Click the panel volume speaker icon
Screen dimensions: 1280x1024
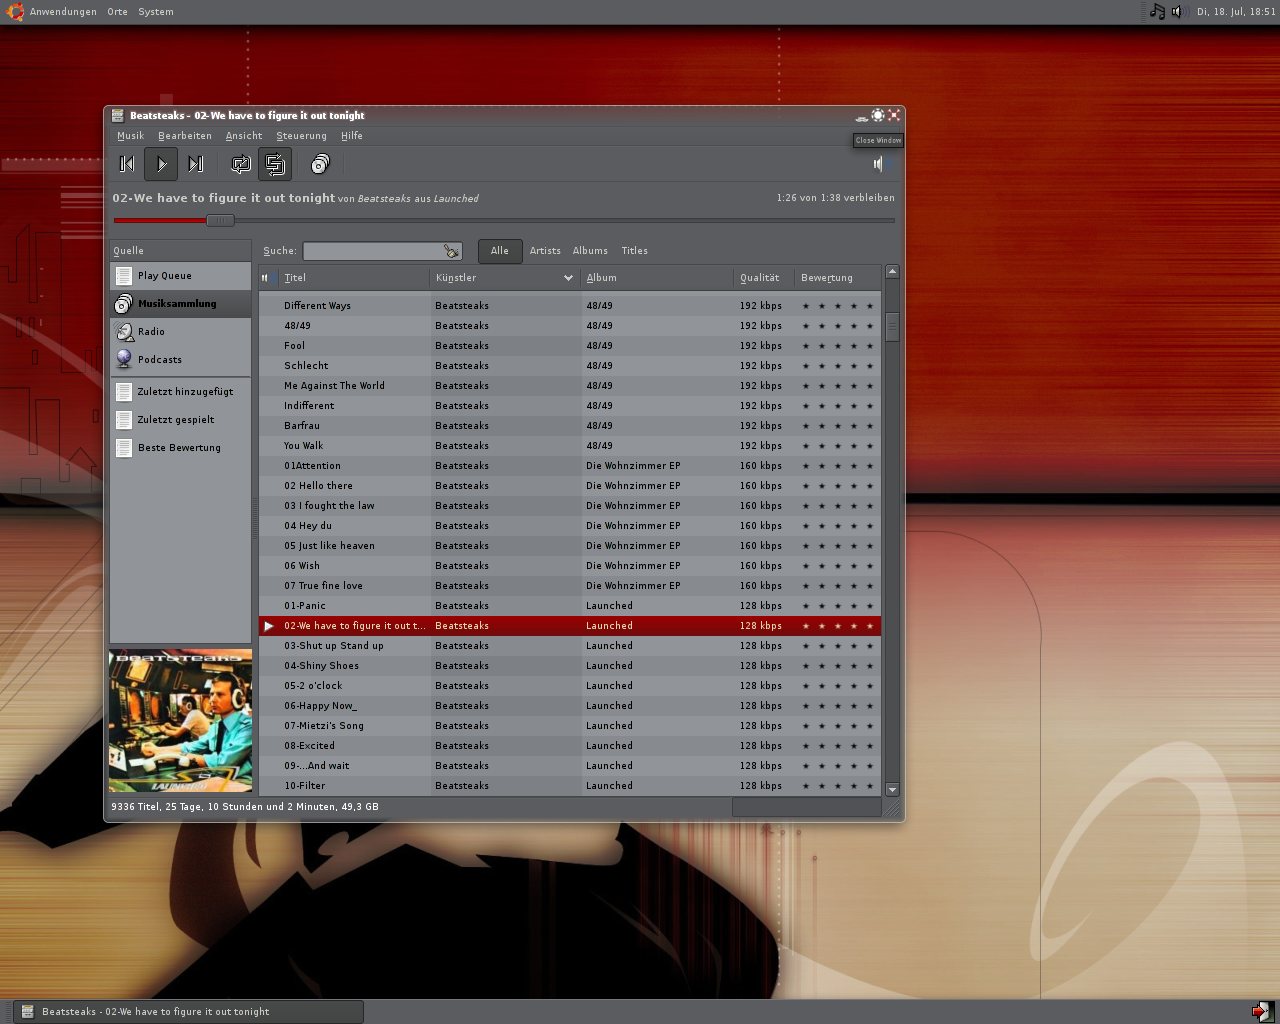1177,12
